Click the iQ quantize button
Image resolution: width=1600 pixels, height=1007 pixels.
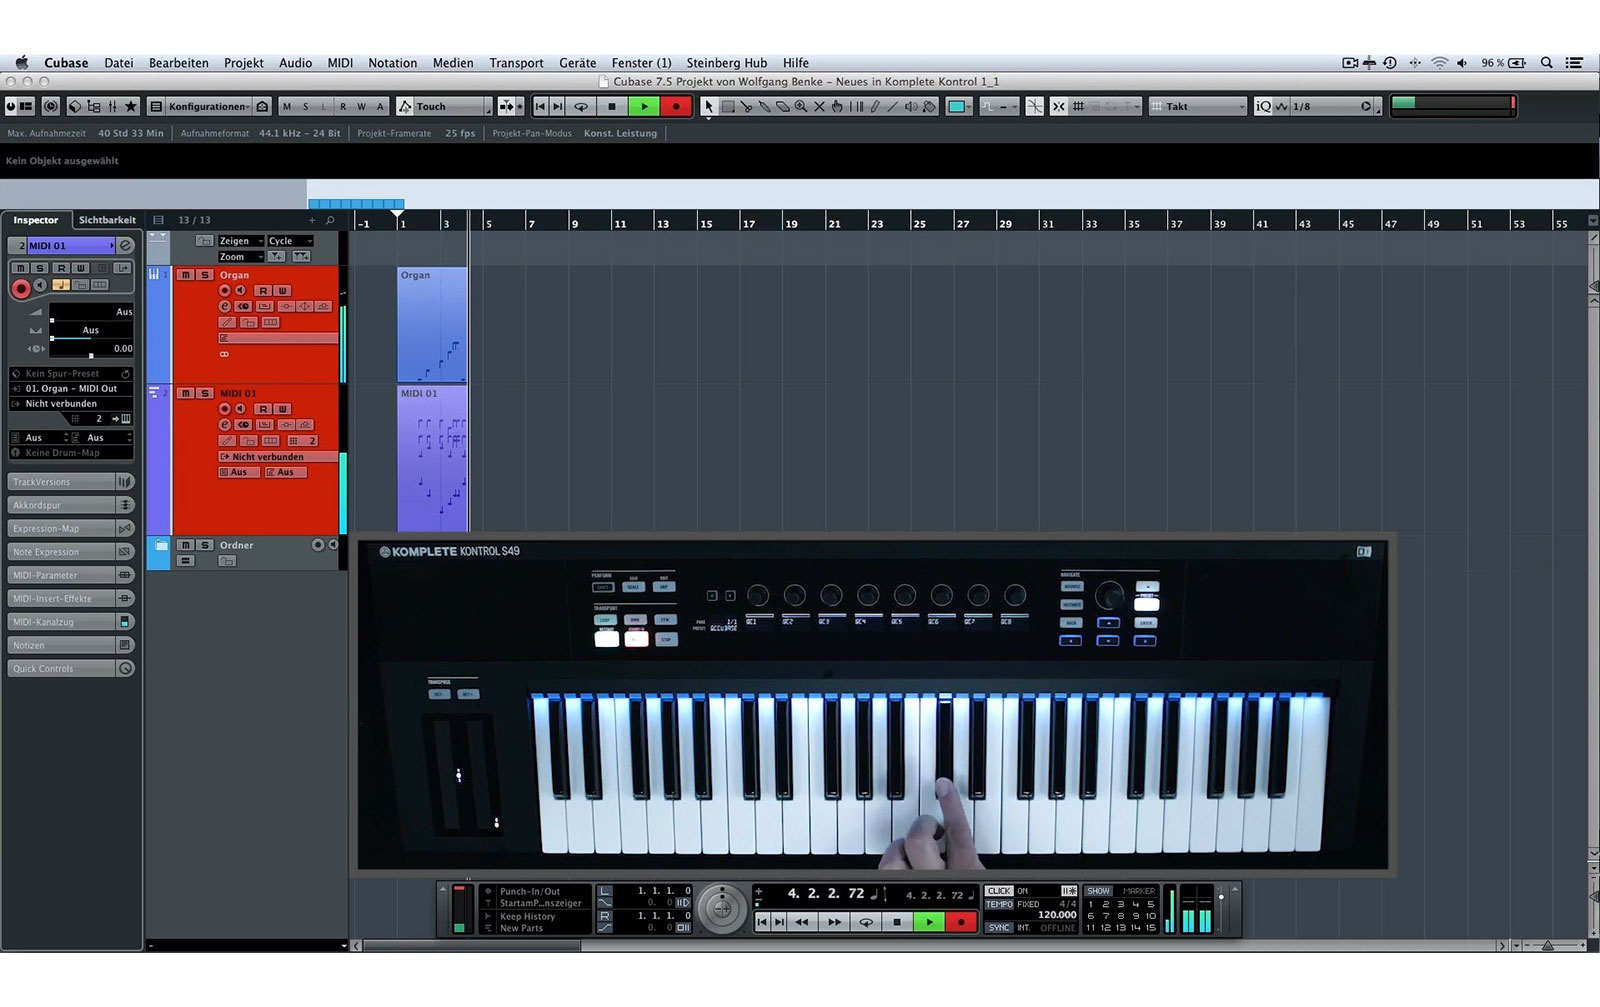pos(1263,106)
